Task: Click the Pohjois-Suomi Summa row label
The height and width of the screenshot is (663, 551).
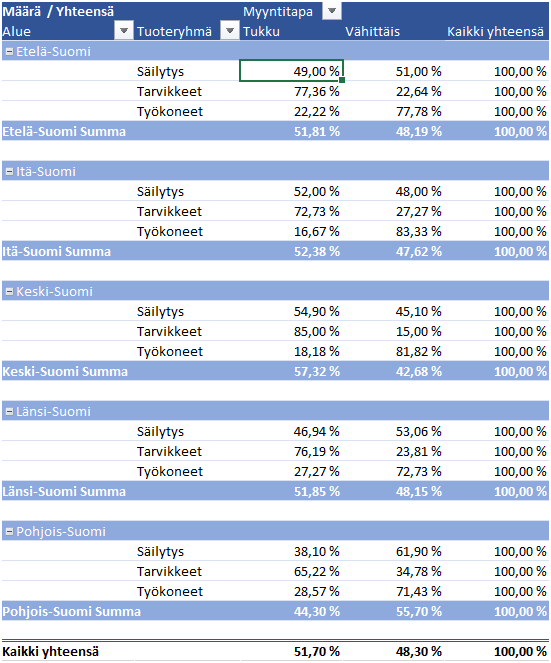Action: click(71, 612)
